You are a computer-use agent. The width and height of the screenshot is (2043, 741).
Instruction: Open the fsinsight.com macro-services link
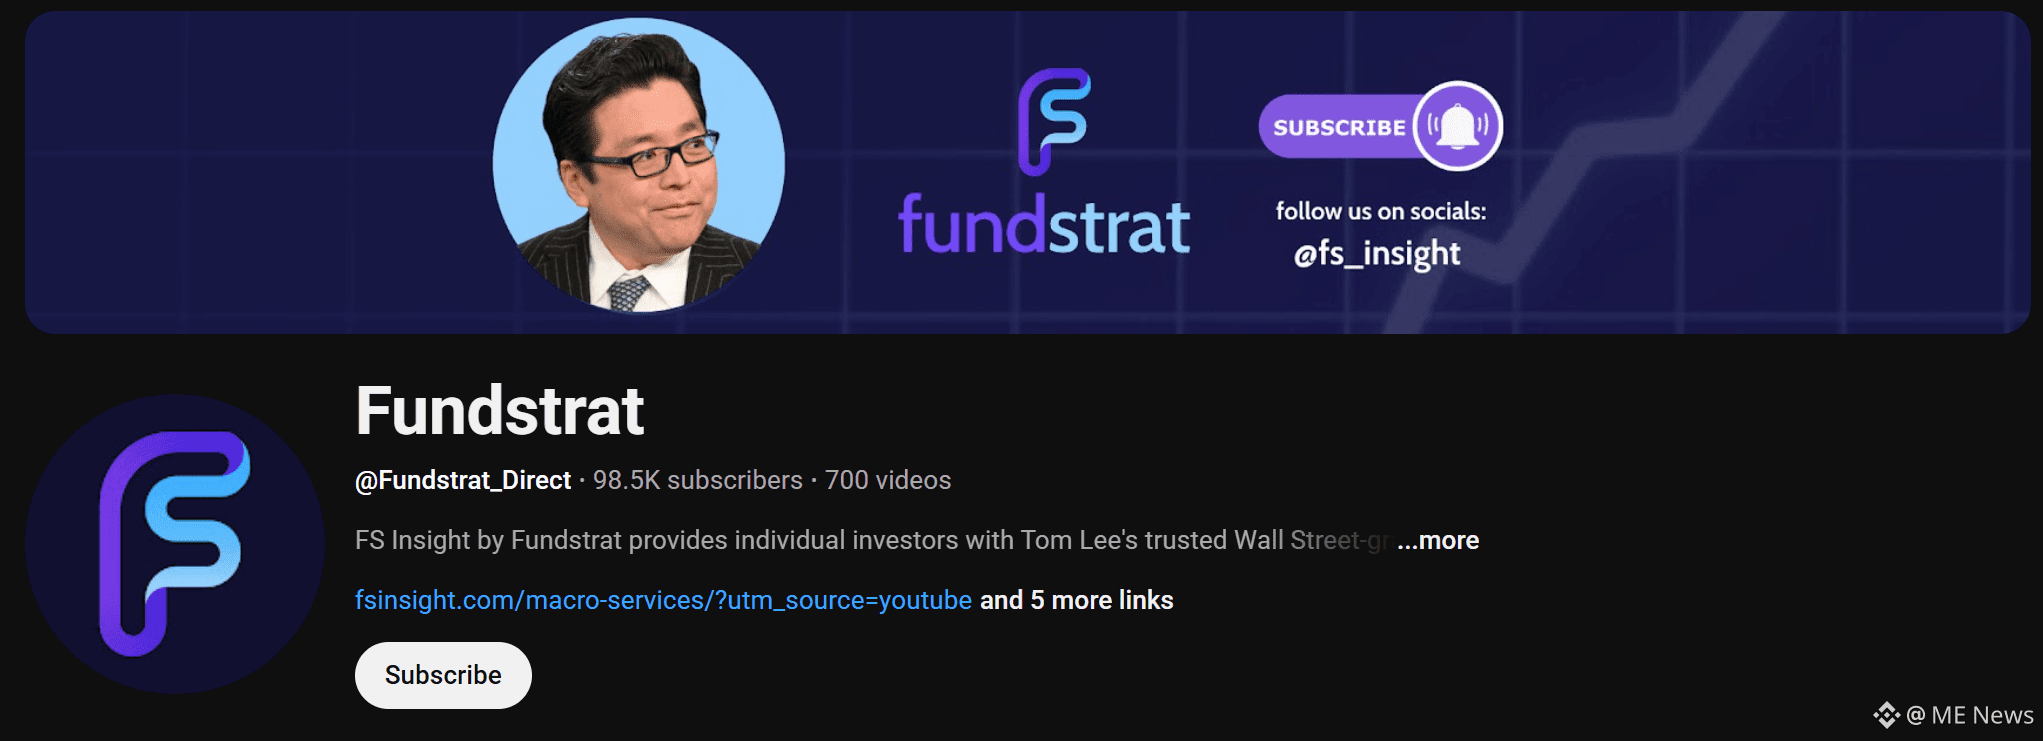[x=663, y=600]
